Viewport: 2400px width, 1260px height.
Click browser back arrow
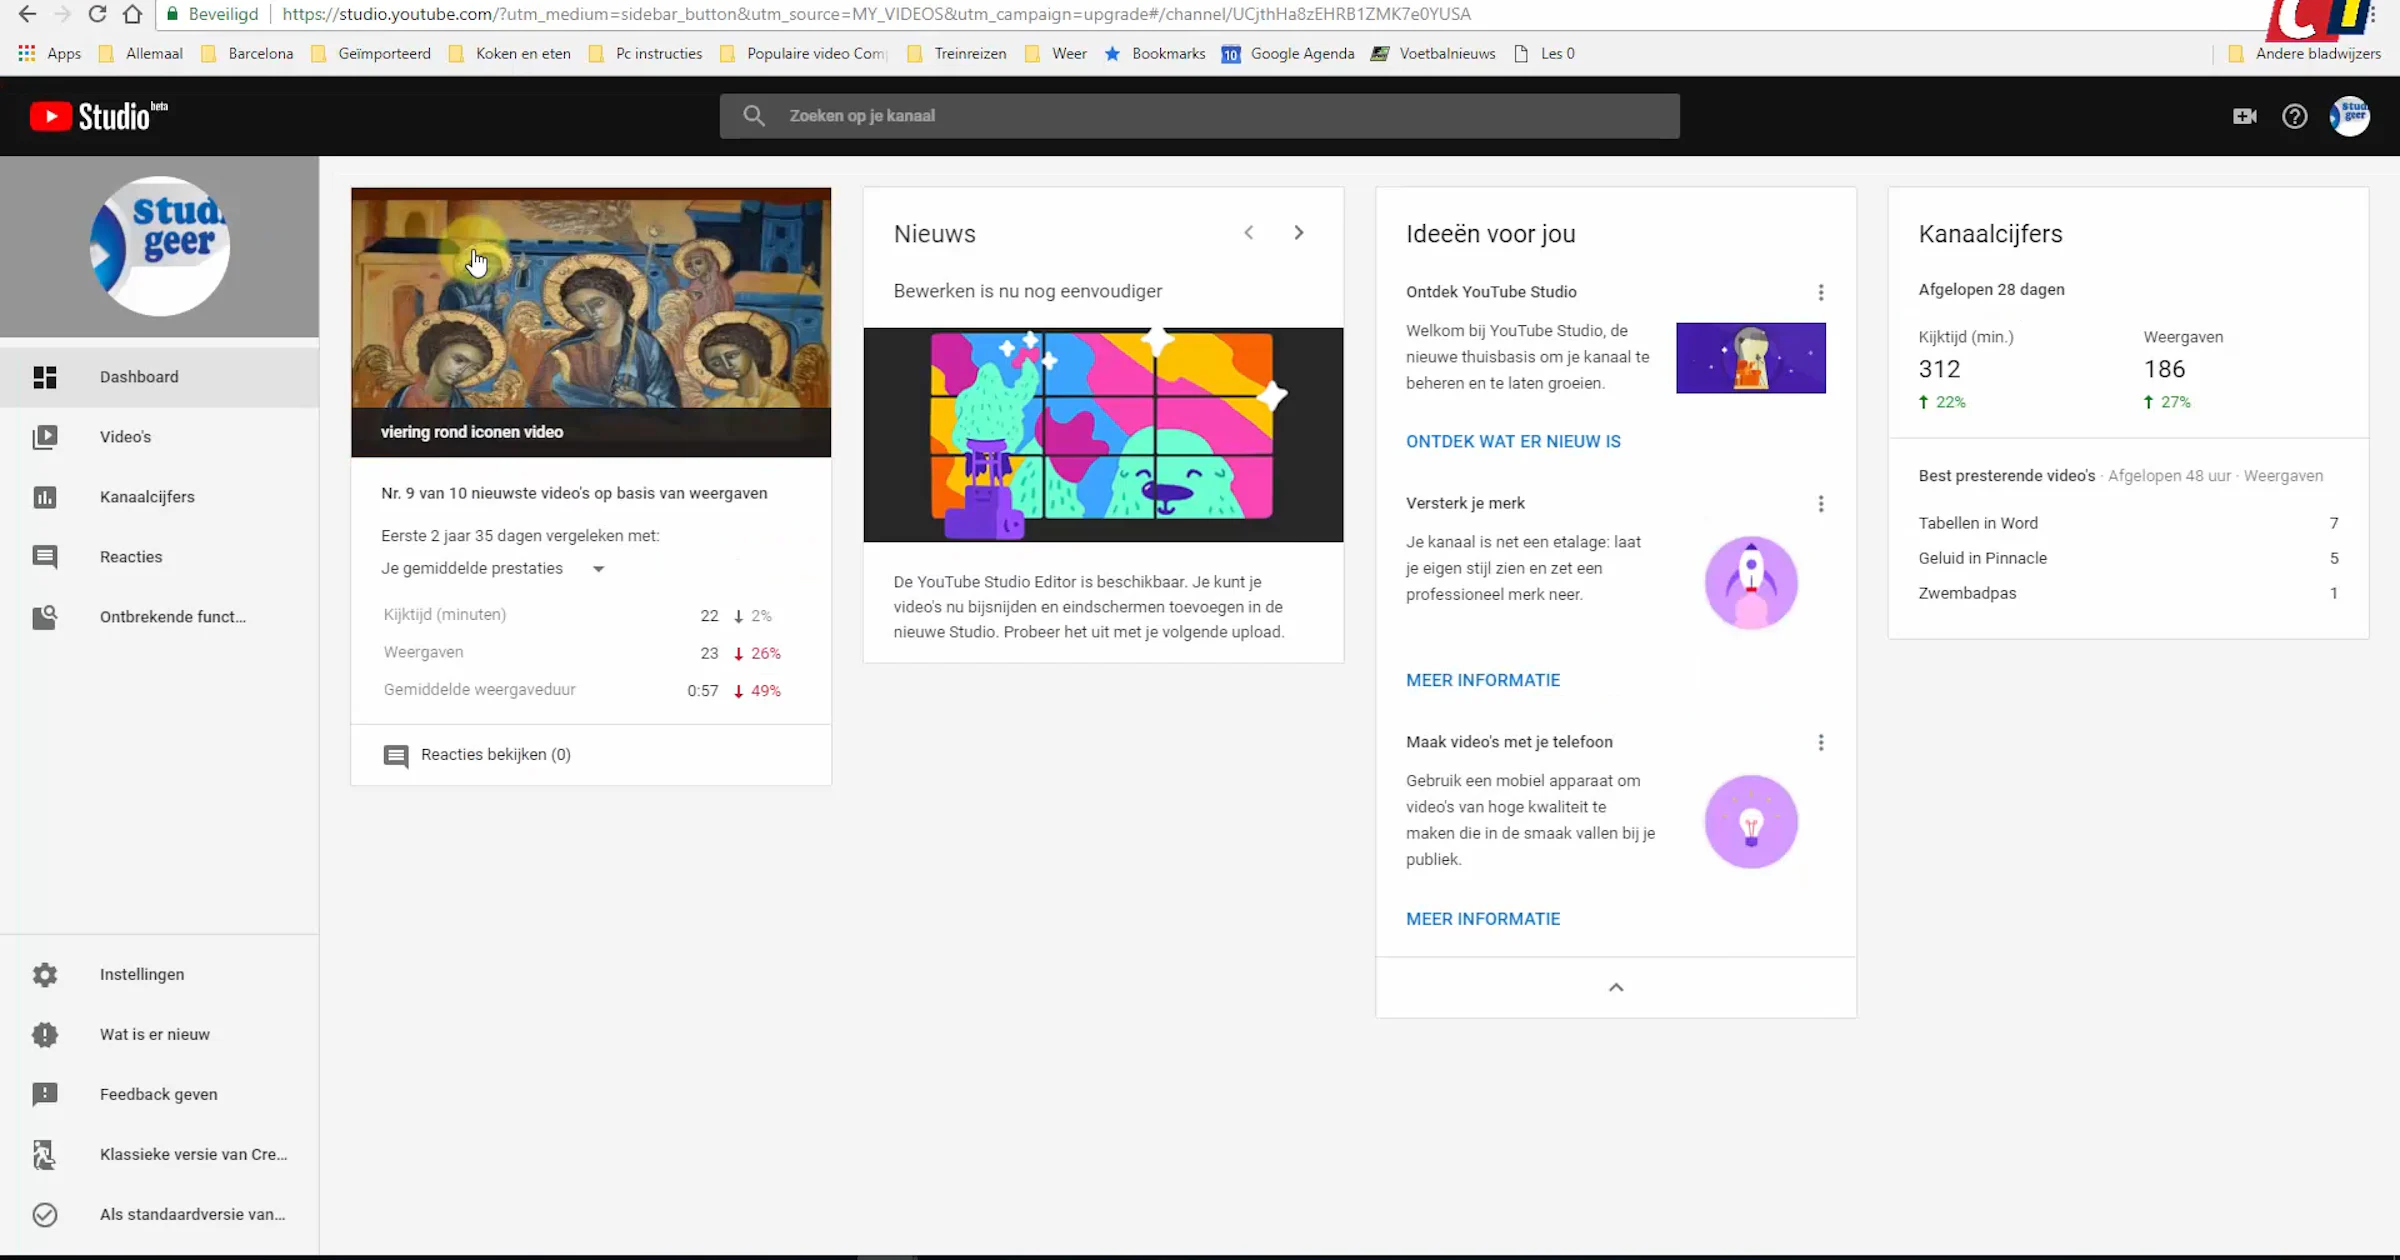click(27, 14)
